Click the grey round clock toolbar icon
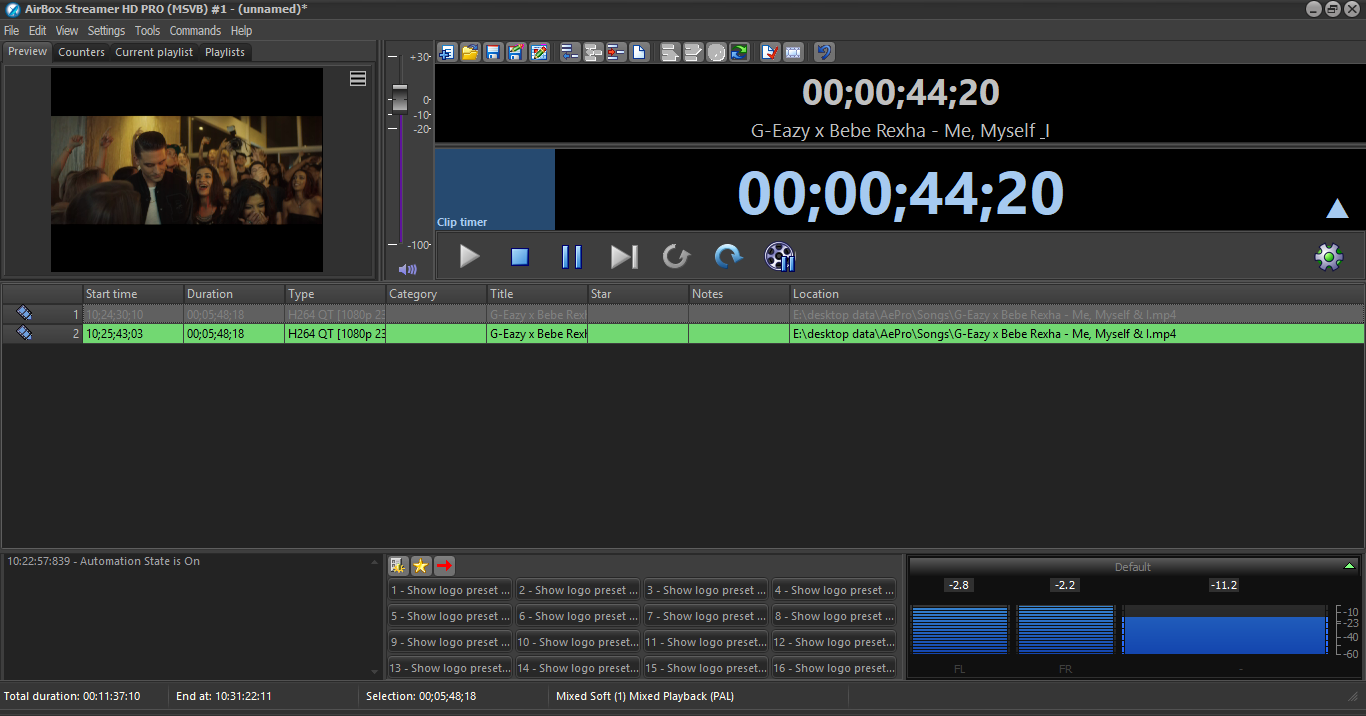Image resolution: width=1366 pixels, height=716 pixels. [x=716, y=52]
